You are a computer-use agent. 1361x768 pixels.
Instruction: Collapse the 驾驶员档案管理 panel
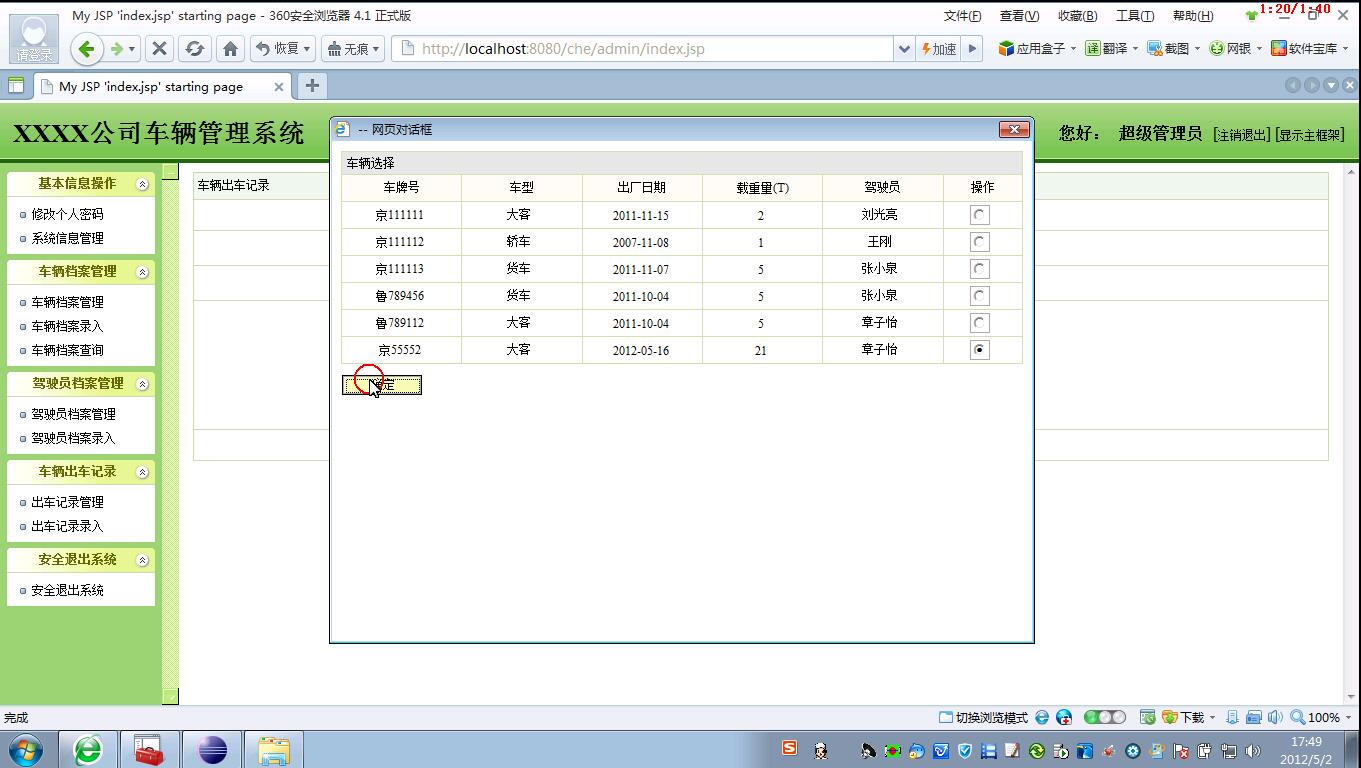(x=142, y=384)
